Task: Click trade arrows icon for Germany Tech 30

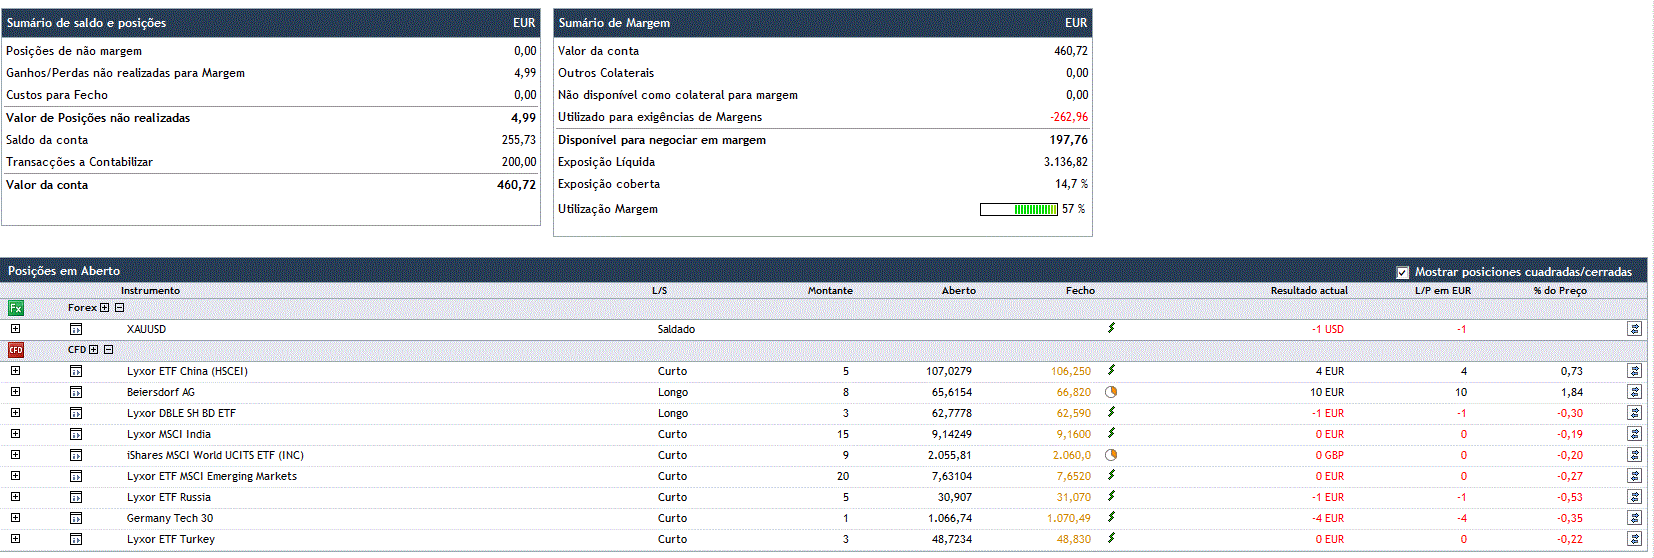Action: tap(1634, 518)
